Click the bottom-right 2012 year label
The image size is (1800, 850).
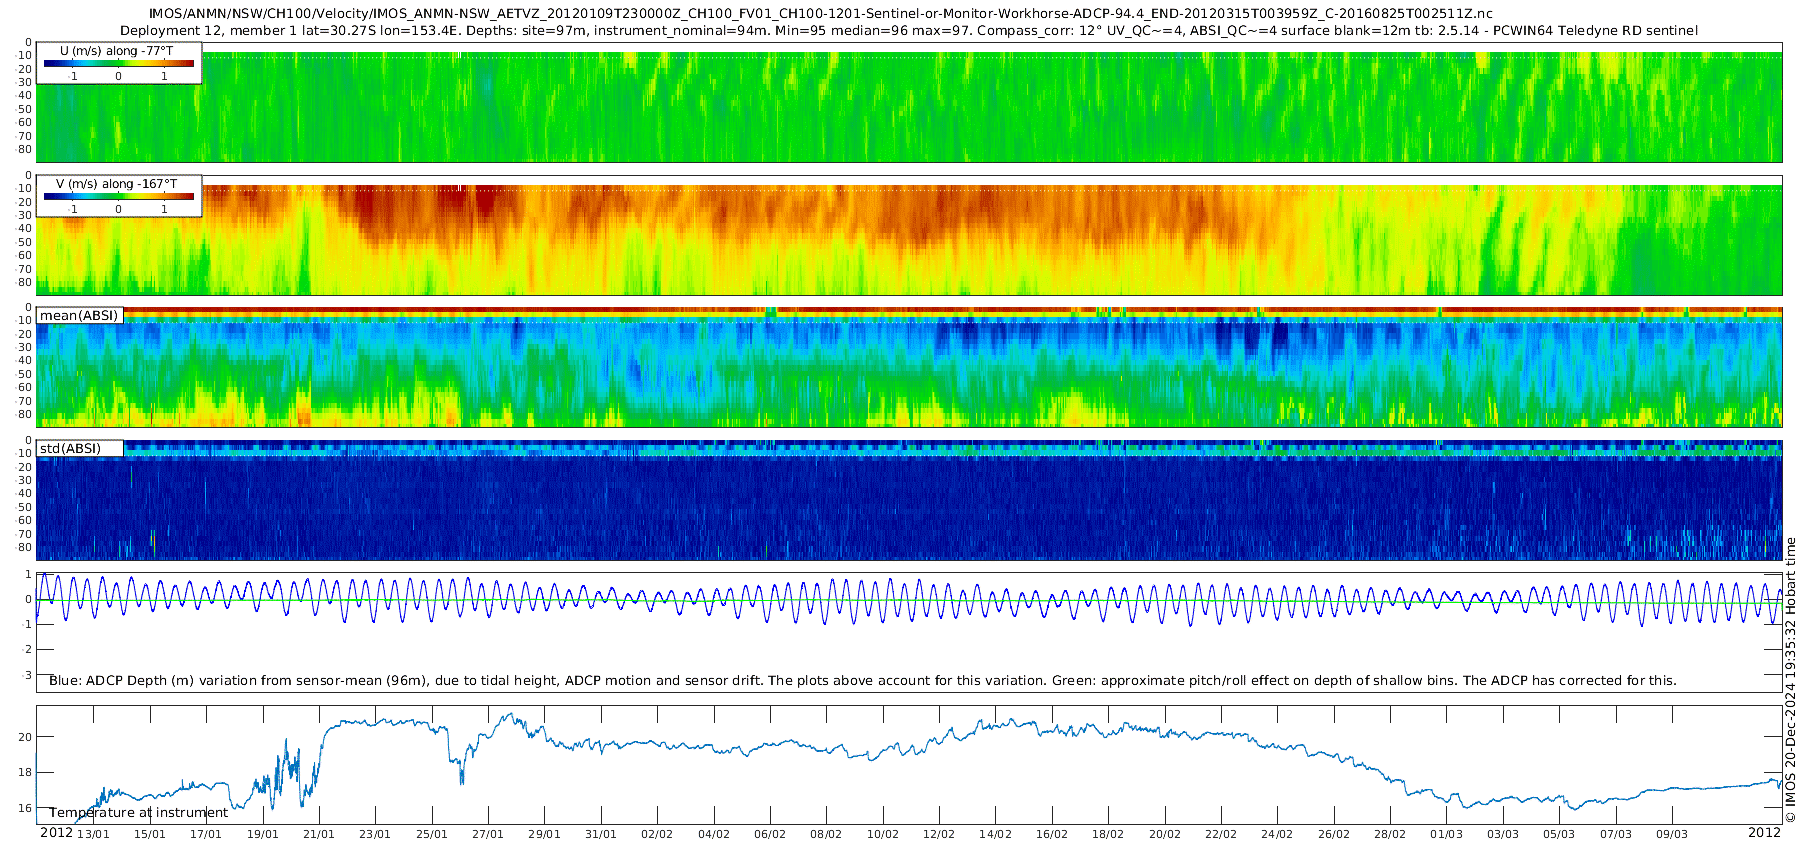(x=1764, y=833)
